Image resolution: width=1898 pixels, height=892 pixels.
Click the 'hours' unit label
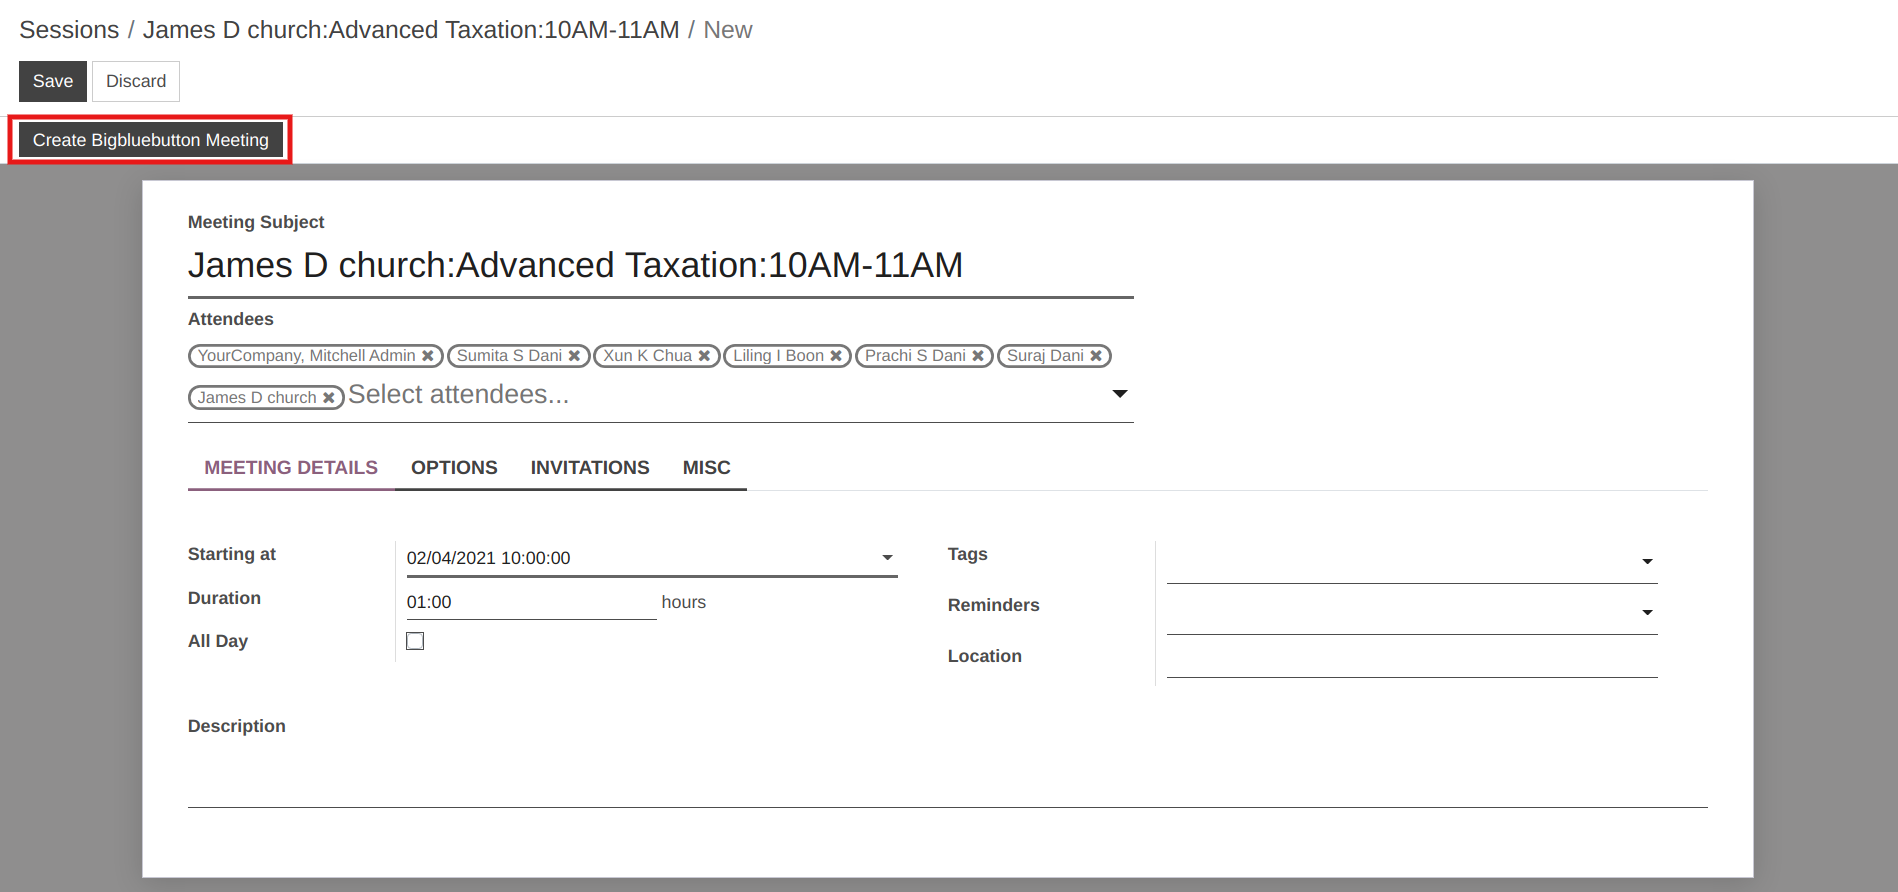(684, 602)
